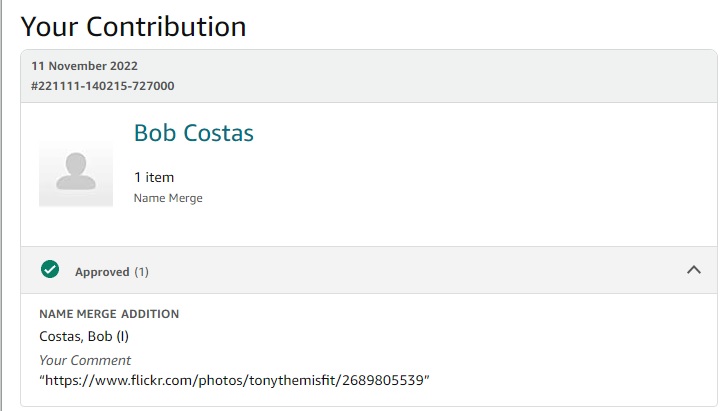Select the 11 November 2022 date

coord(84,67)
